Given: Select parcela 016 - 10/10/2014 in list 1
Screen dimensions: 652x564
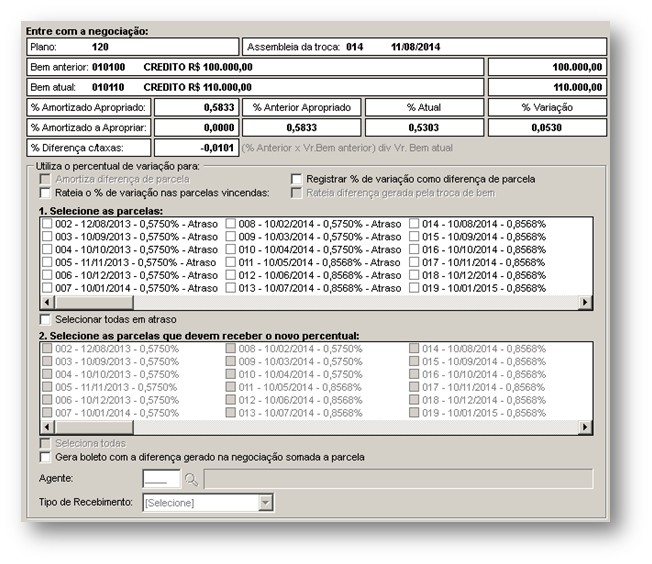Looking at the screenshot, I should pos(414,250).
